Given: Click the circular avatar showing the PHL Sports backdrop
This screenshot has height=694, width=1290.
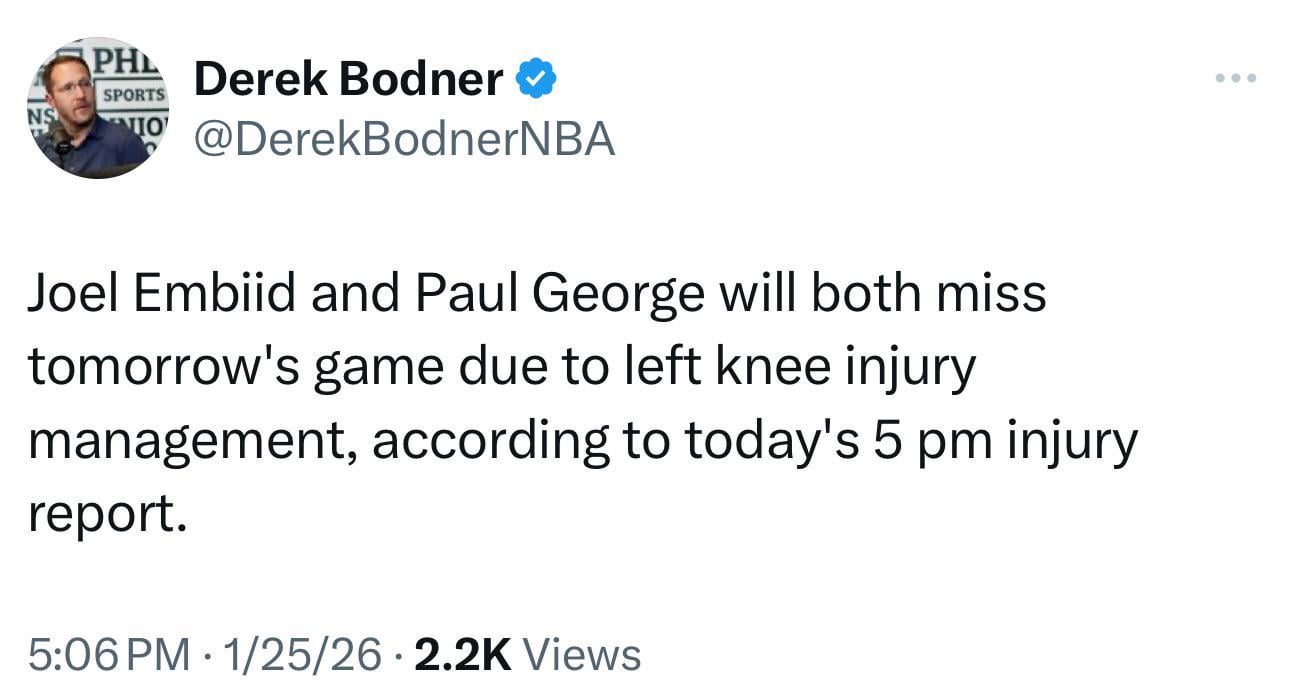Looking at the screenshot, I should [x=96, y=103].
